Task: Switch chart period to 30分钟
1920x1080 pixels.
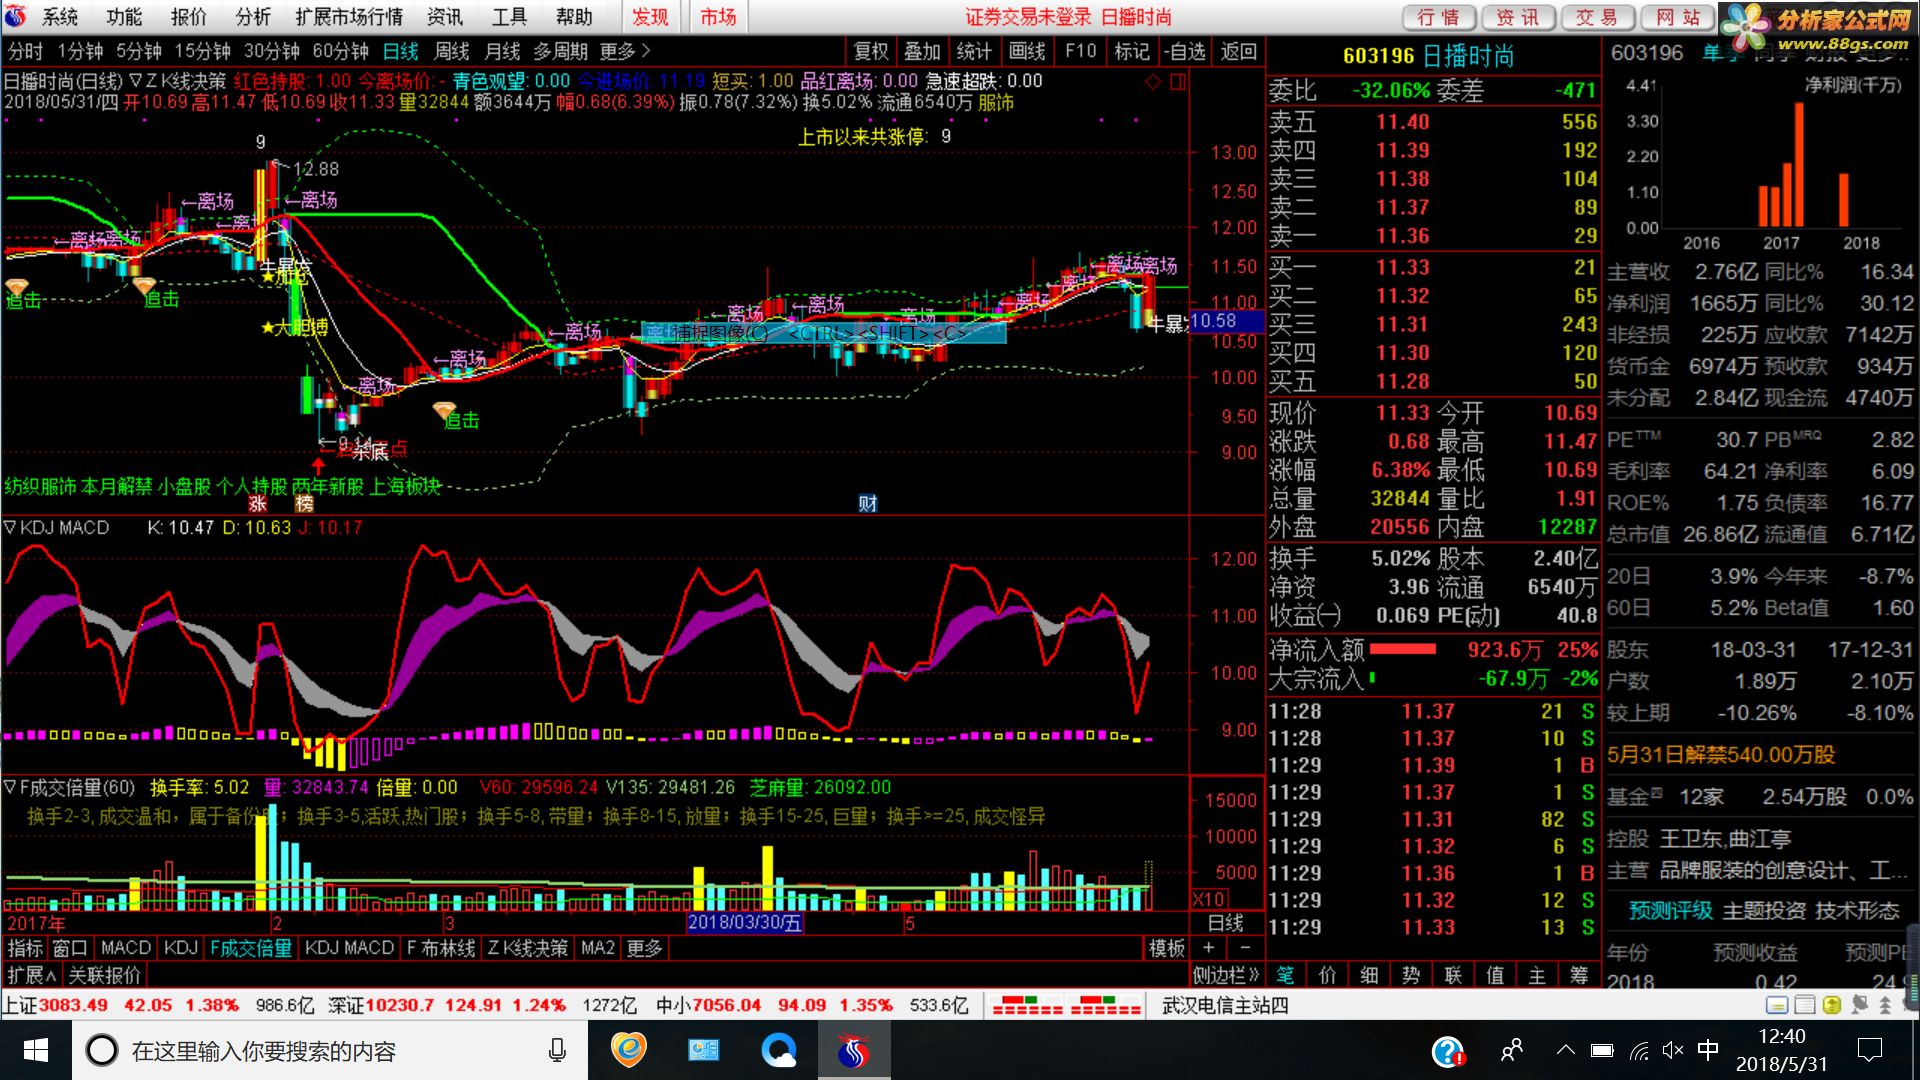Action: (x=271, y=51)
